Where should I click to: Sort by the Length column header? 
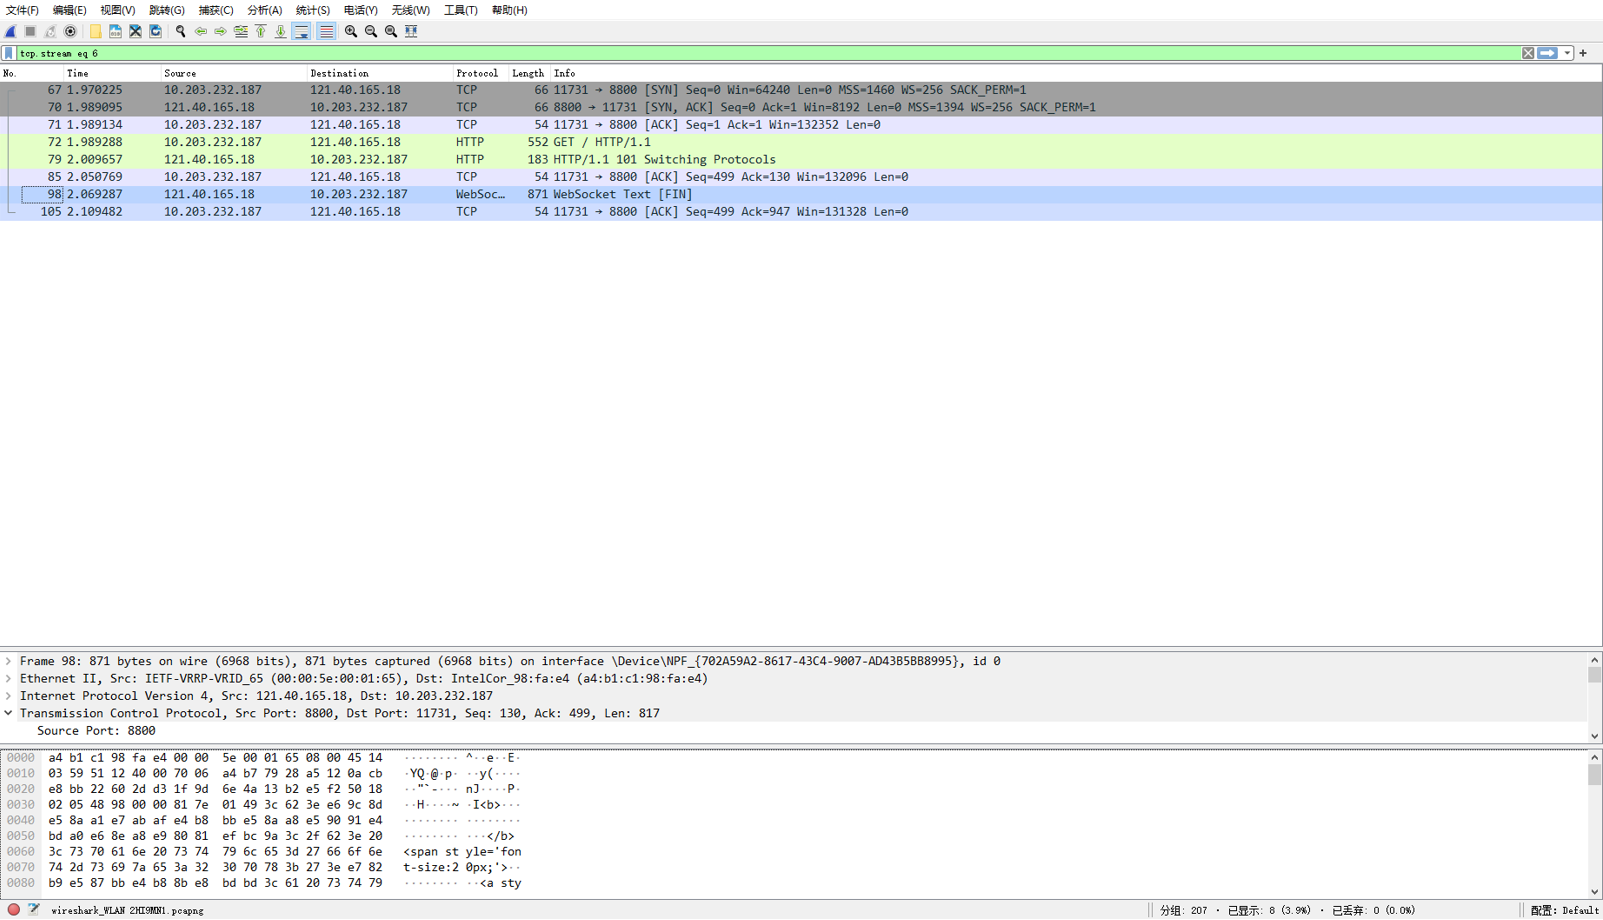pos(530,73)
